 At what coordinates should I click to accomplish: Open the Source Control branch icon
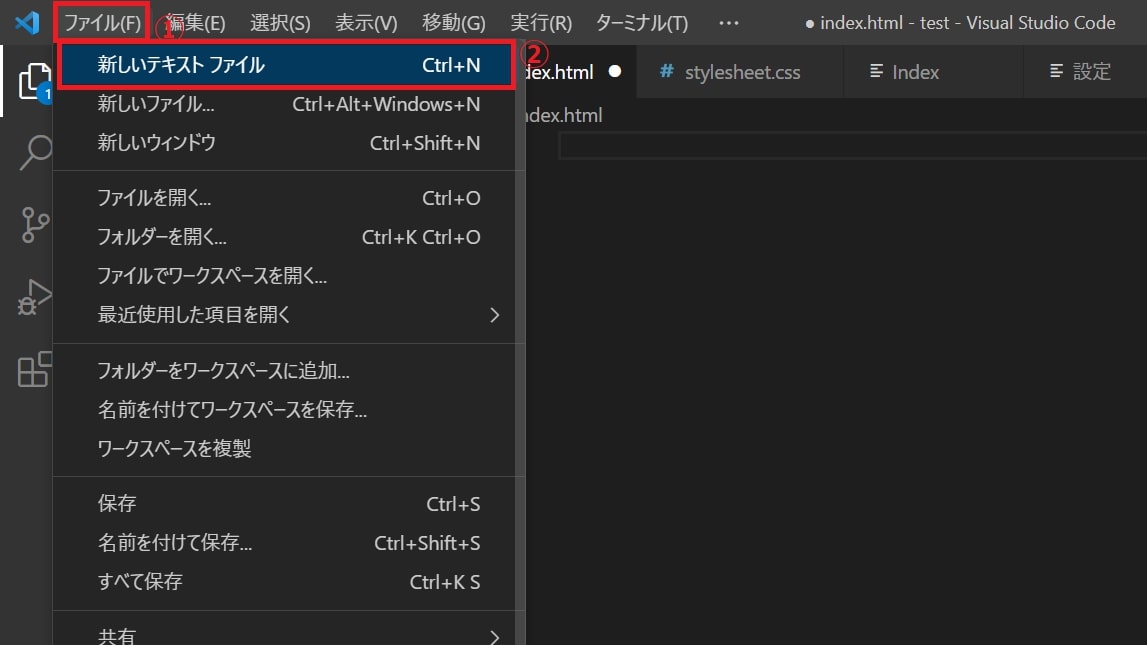[34, 225]
